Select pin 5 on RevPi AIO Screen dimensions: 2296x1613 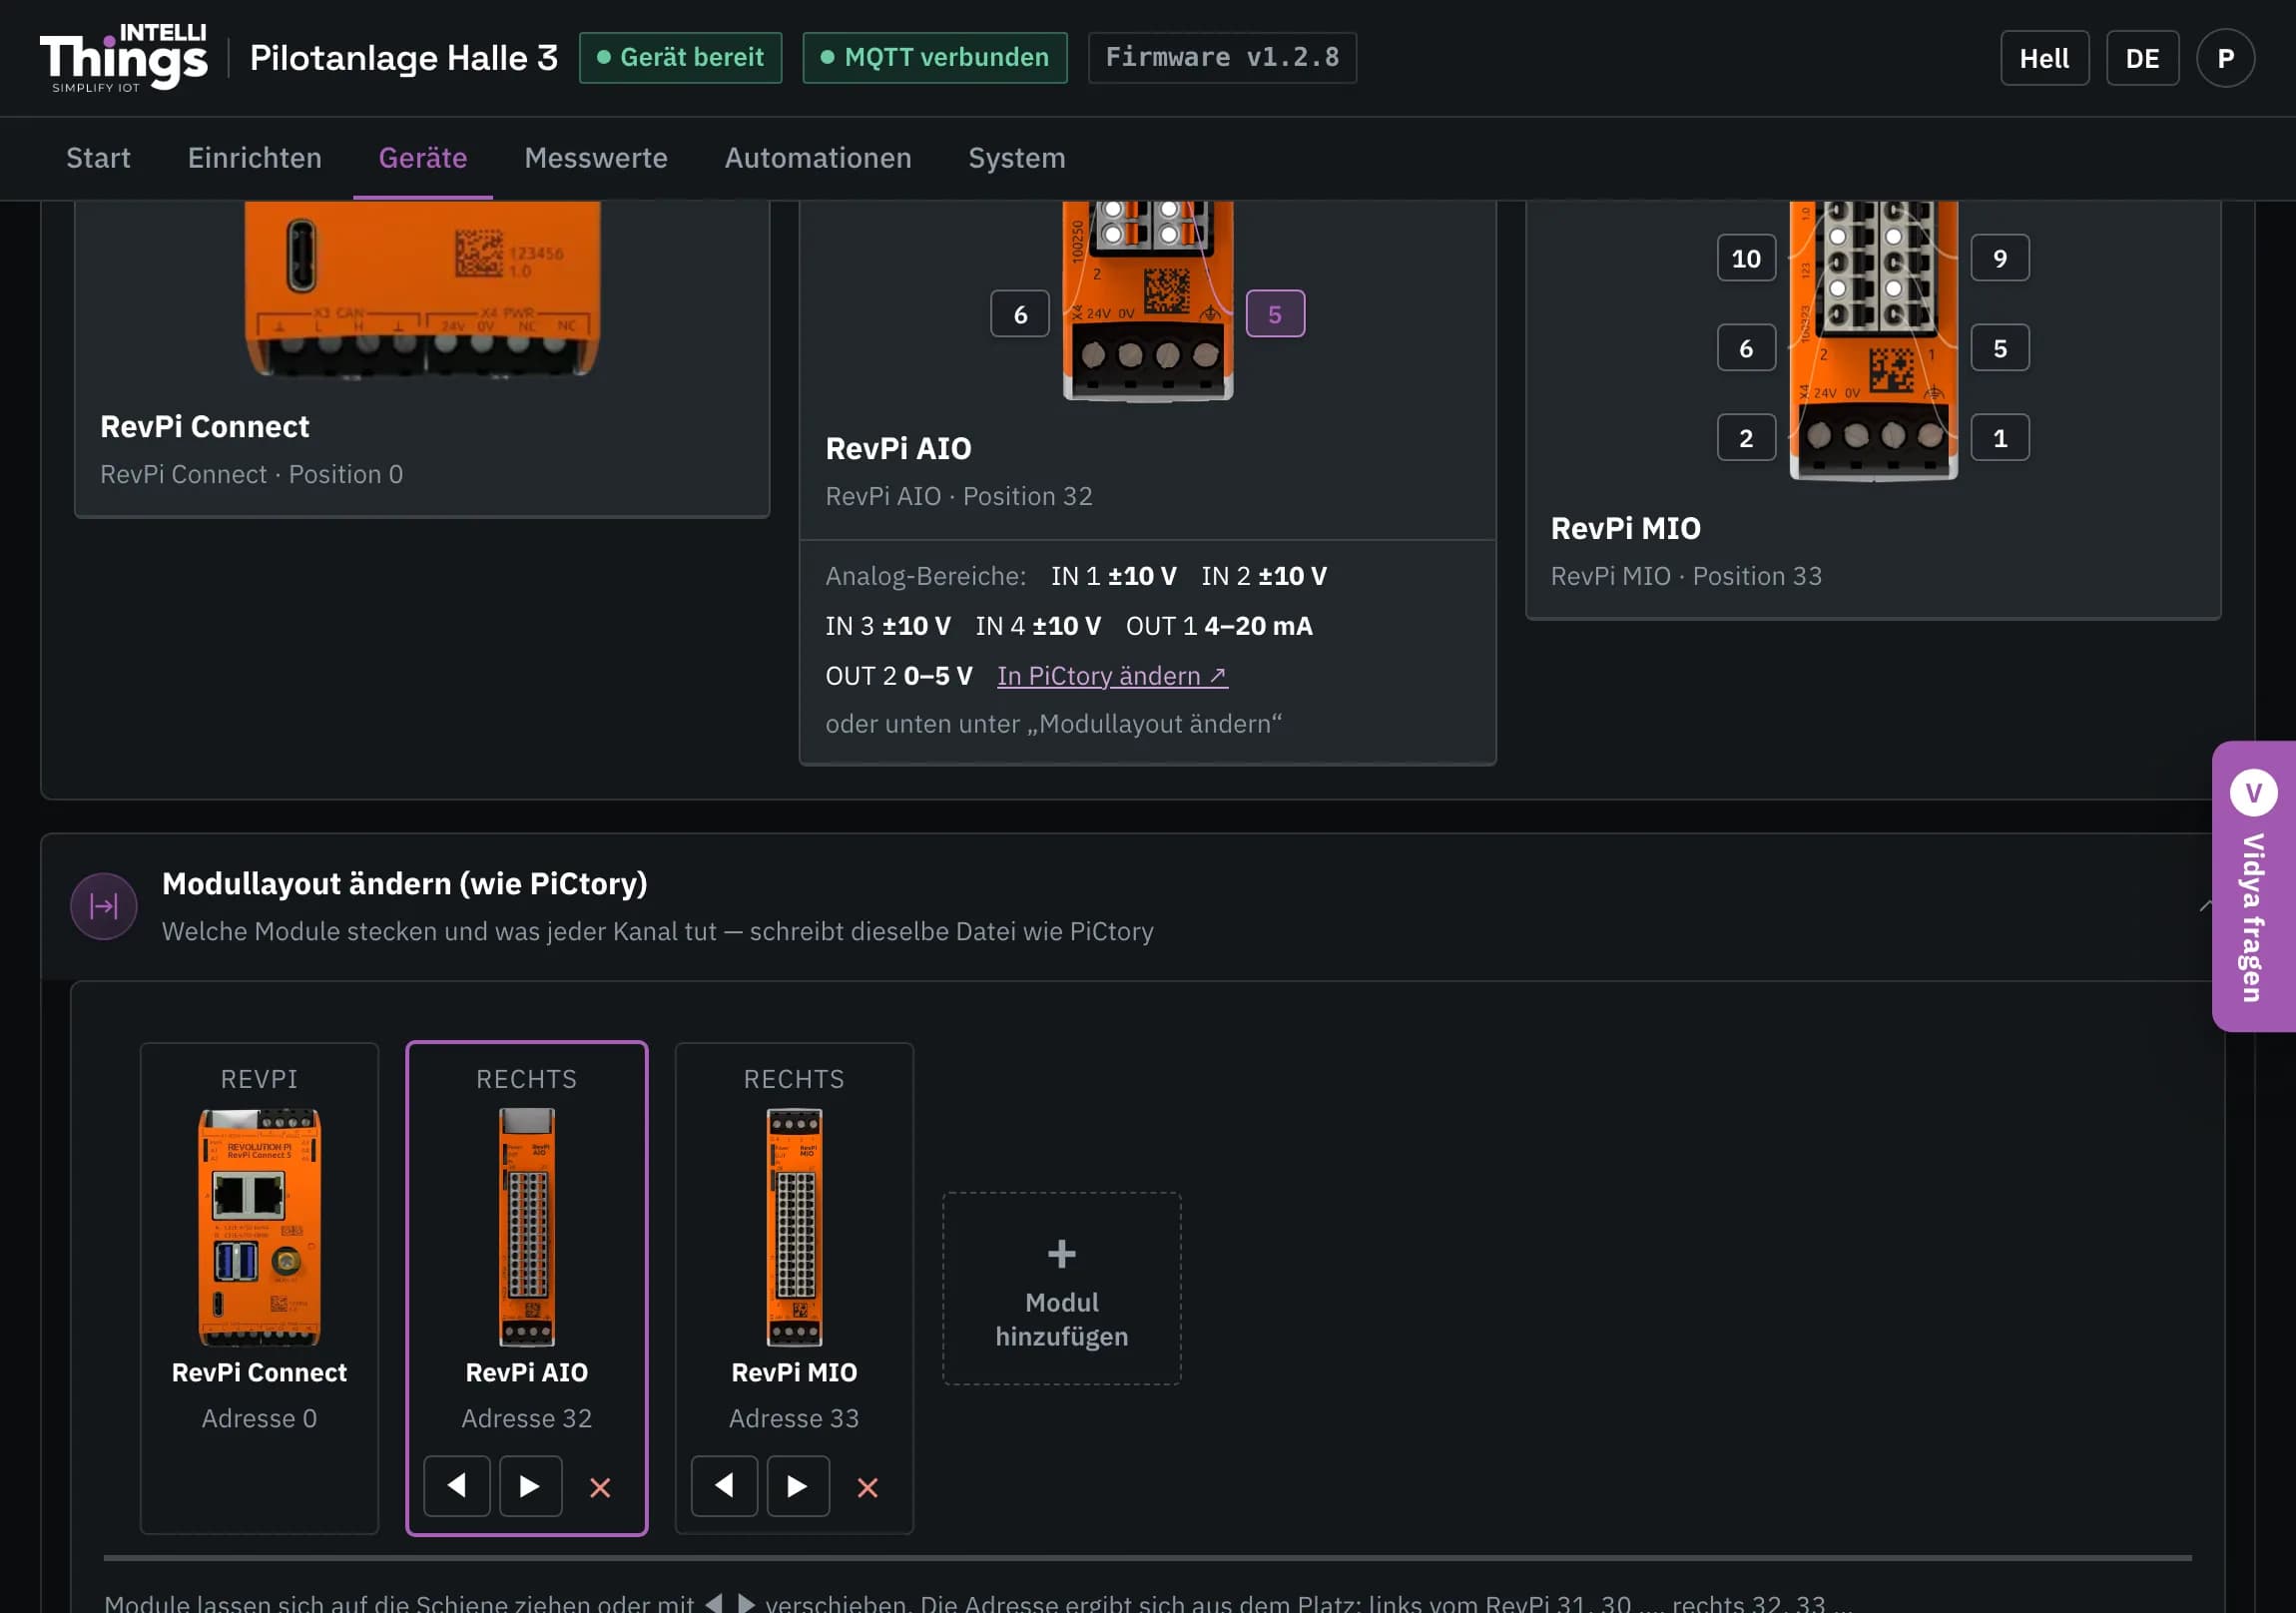point(1275,314)
